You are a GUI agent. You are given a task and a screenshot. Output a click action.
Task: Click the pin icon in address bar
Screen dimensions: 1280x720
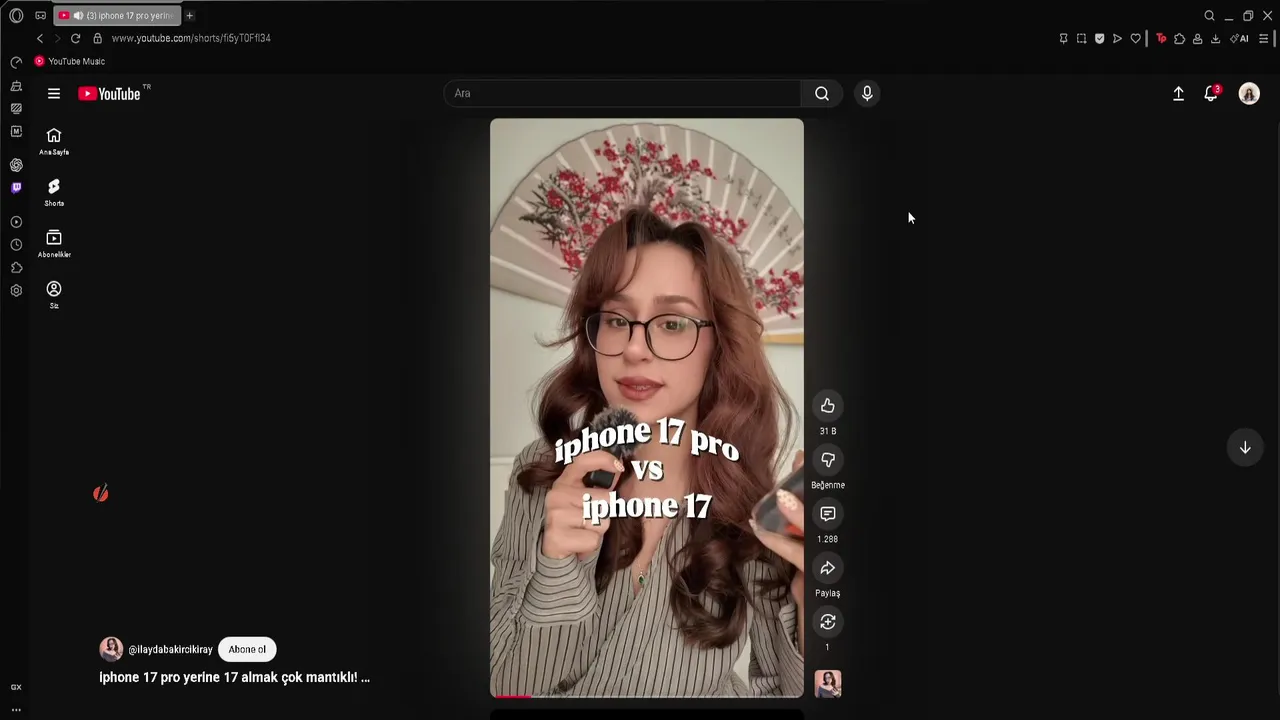pos(1063,38)
